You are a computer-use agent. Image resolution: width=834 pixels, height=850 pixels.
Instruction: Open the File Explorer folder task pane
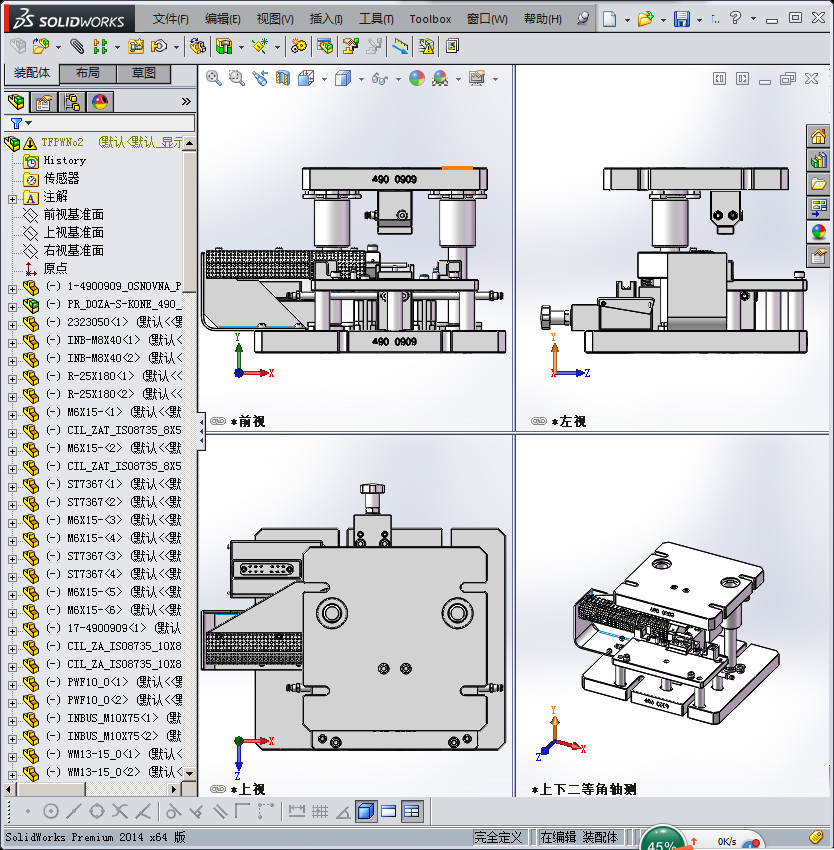pos(819,184)
